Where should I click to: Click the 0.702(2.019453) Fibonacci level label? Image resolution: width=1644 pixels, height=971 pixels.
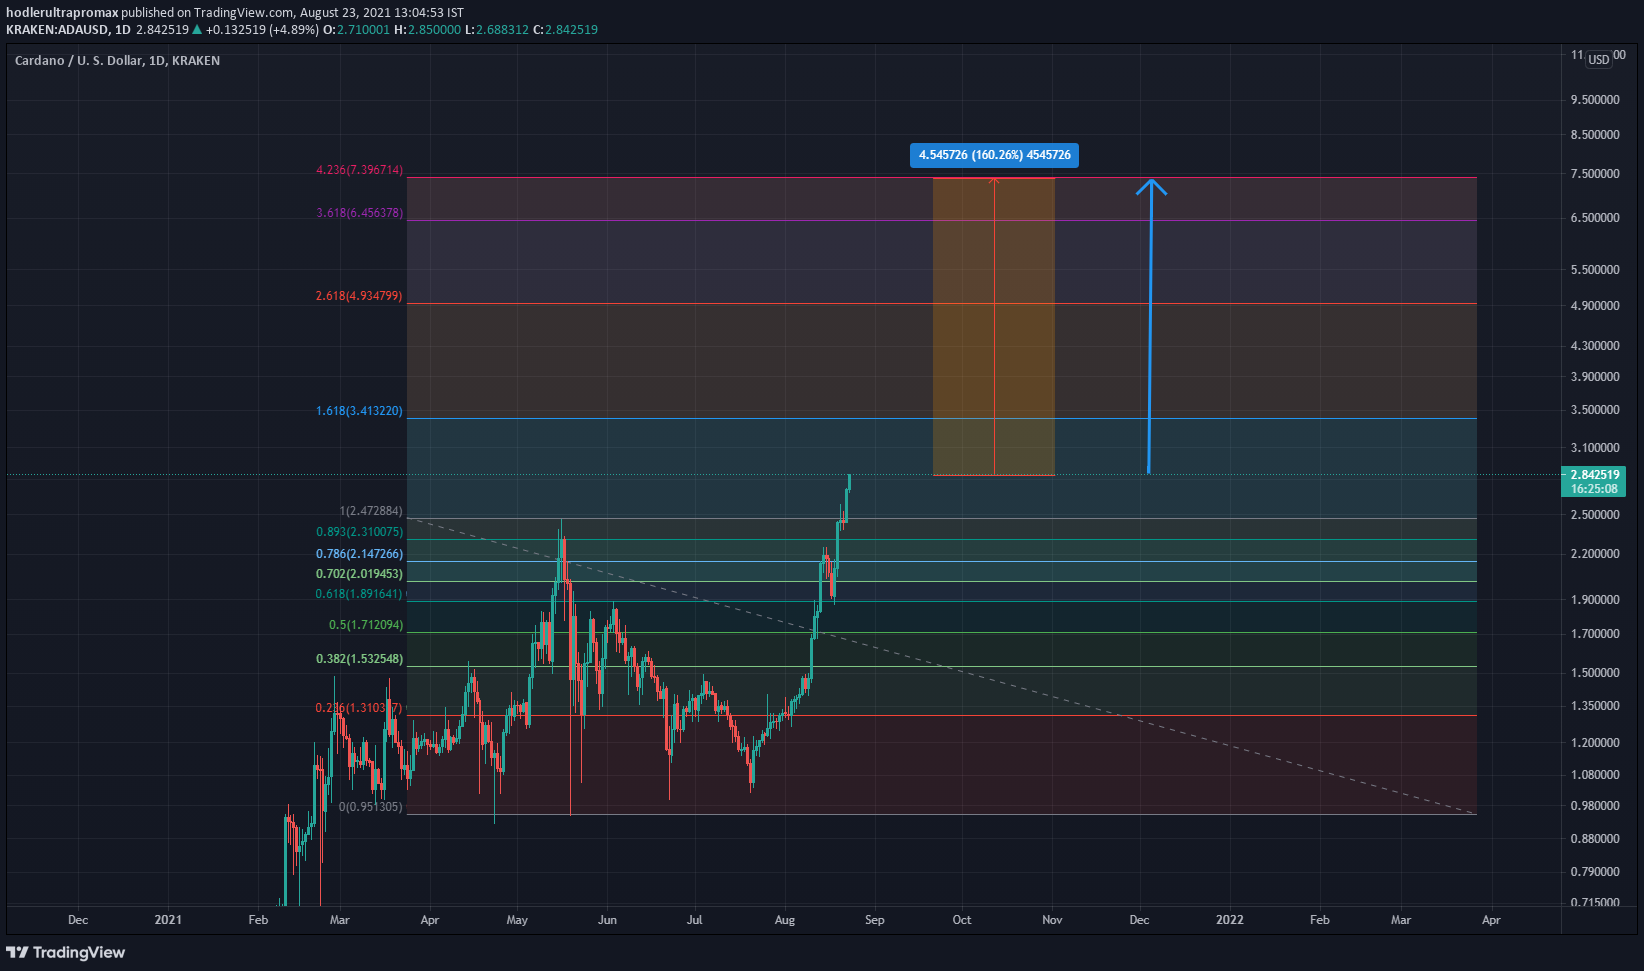(360, 574)
